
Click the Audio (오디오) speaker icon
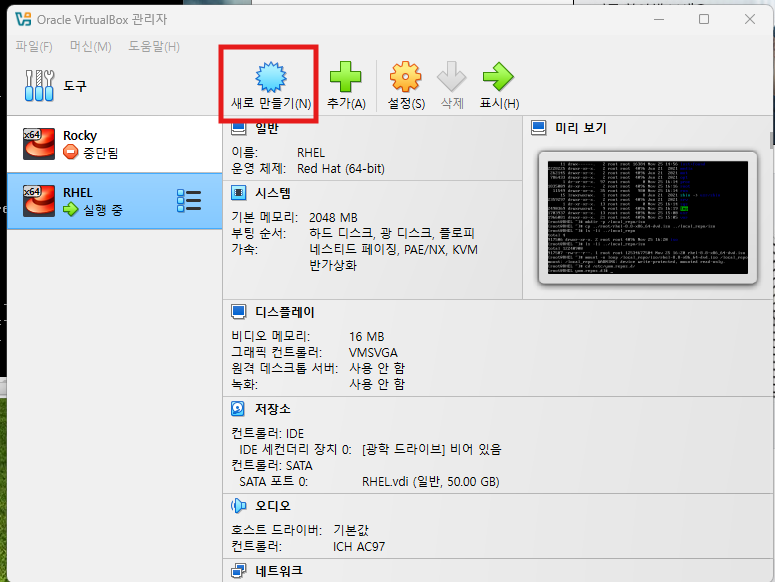pos(239,505)
